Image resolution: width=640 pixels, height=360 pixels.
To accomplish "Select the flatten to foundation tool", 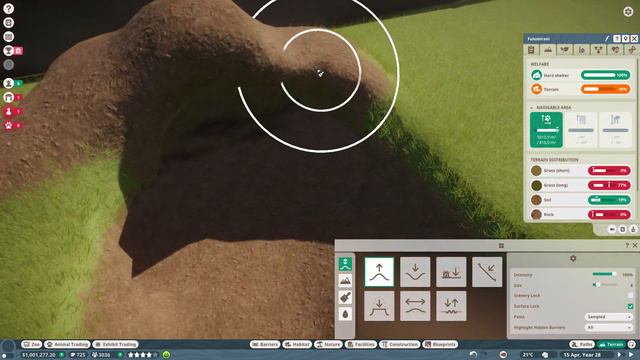I will (451, 272).
